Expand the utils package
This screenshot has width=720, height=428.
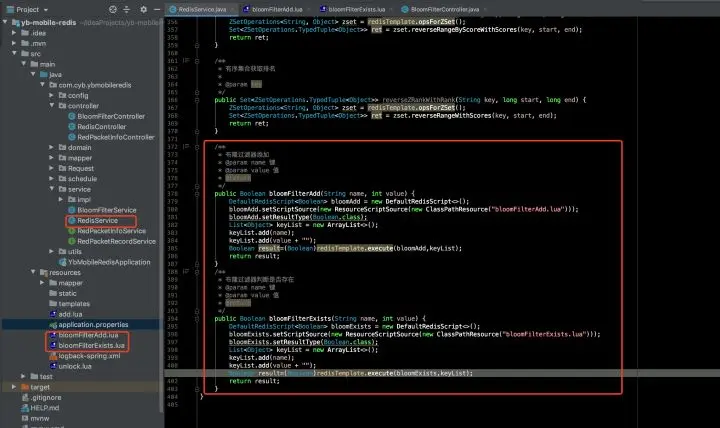click(x=51, y=251)
